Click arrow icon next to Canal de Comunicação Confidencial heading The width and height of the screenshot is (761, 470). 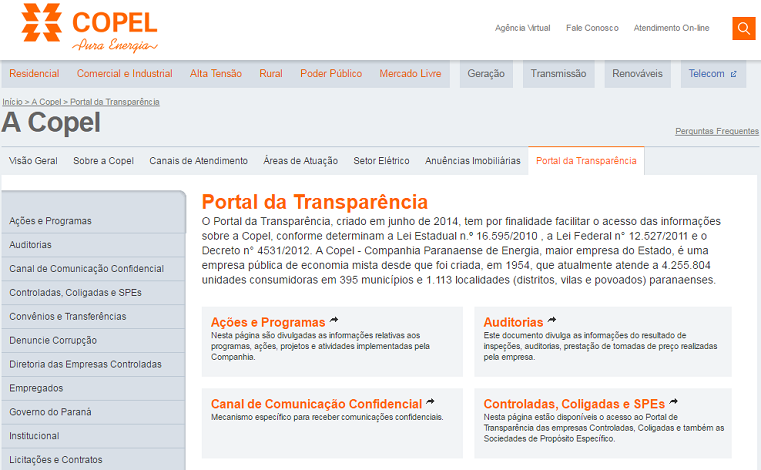click(x=430, y=402)
